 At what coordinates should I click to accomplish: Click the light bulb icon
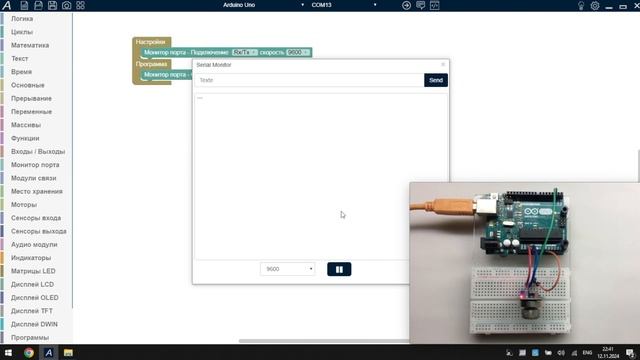tap(581, 6)
